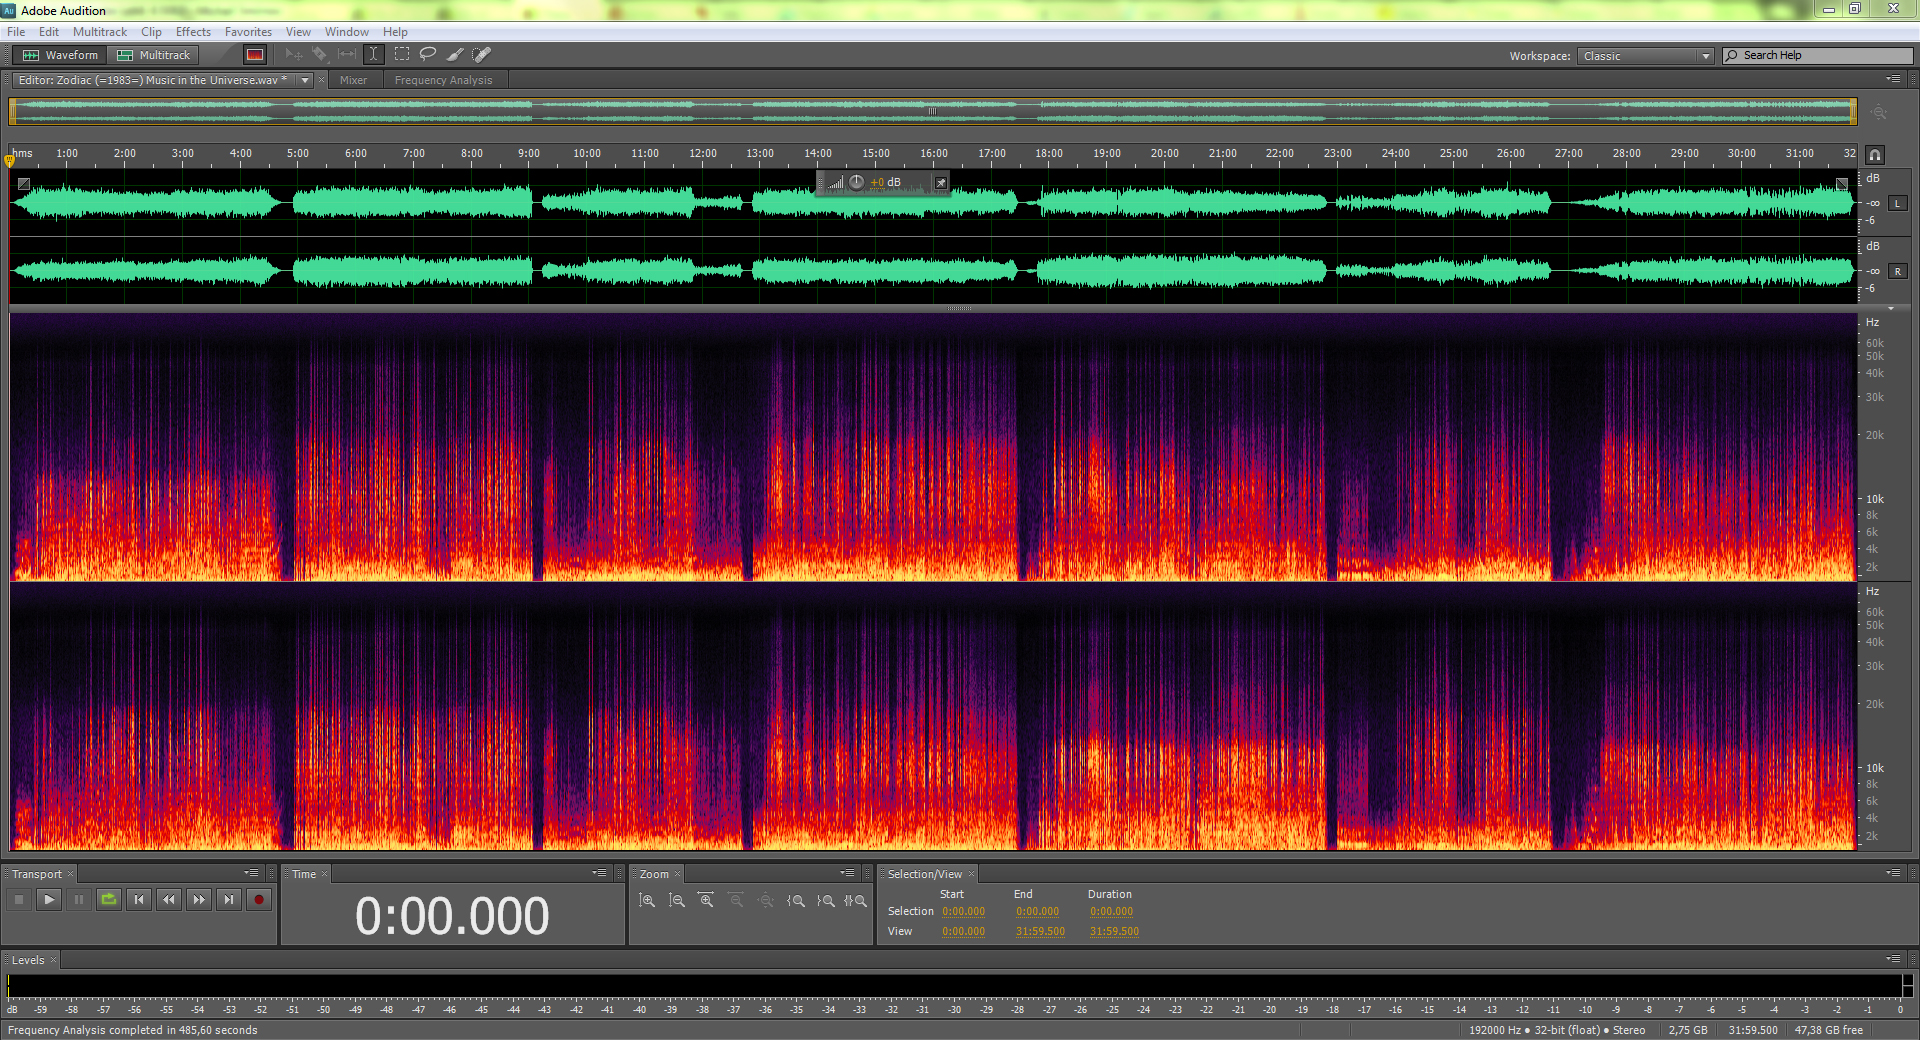1920x1040 pixels.
Task: Click the Zoom In Amplitude icon
Action: pos(647,900)
